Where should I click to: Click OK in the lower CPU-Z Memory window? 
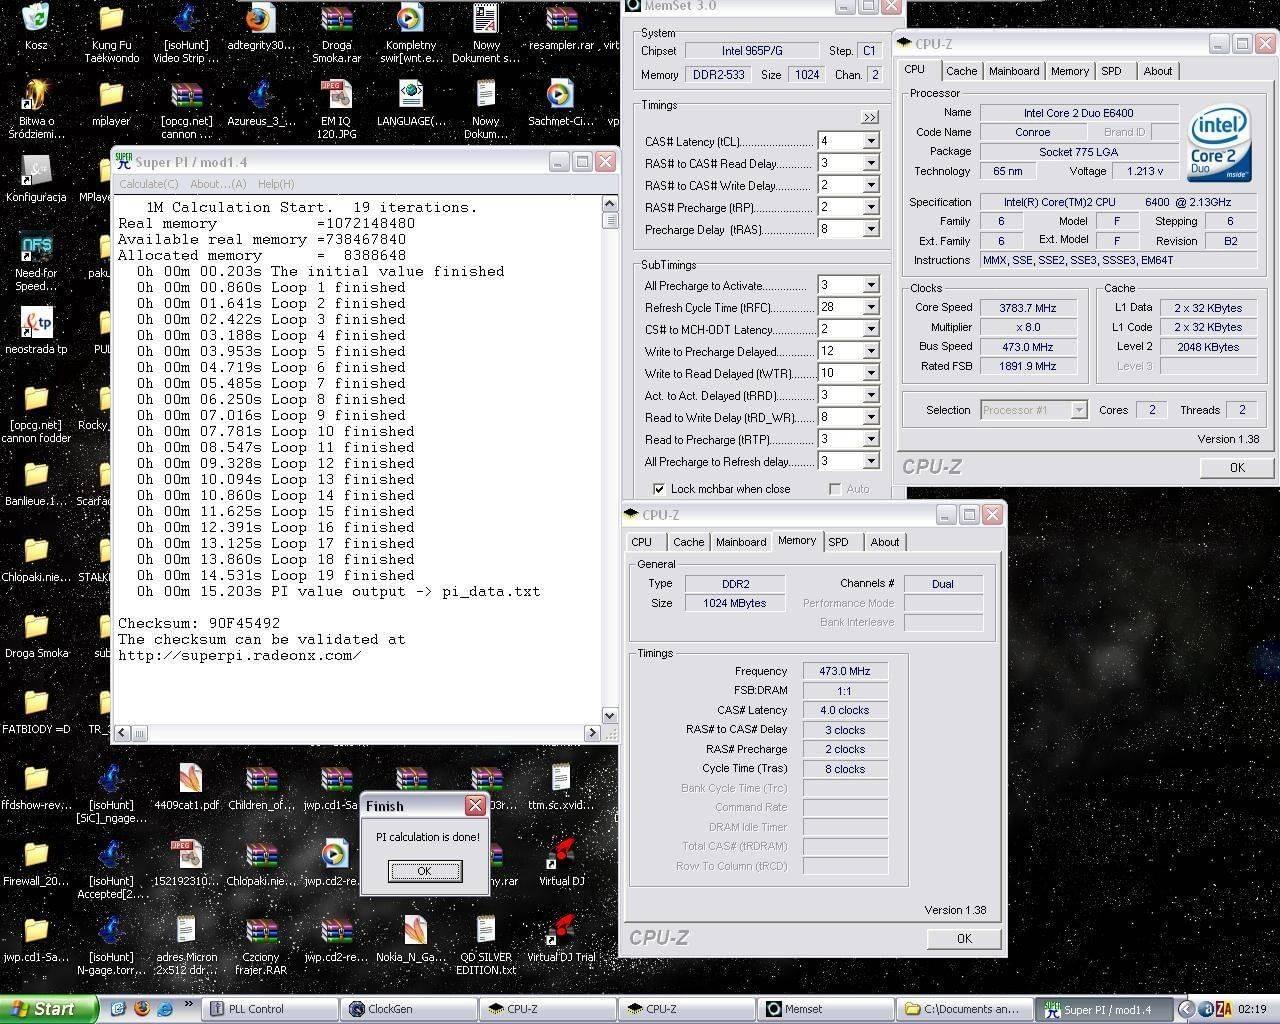click(964, 938)
